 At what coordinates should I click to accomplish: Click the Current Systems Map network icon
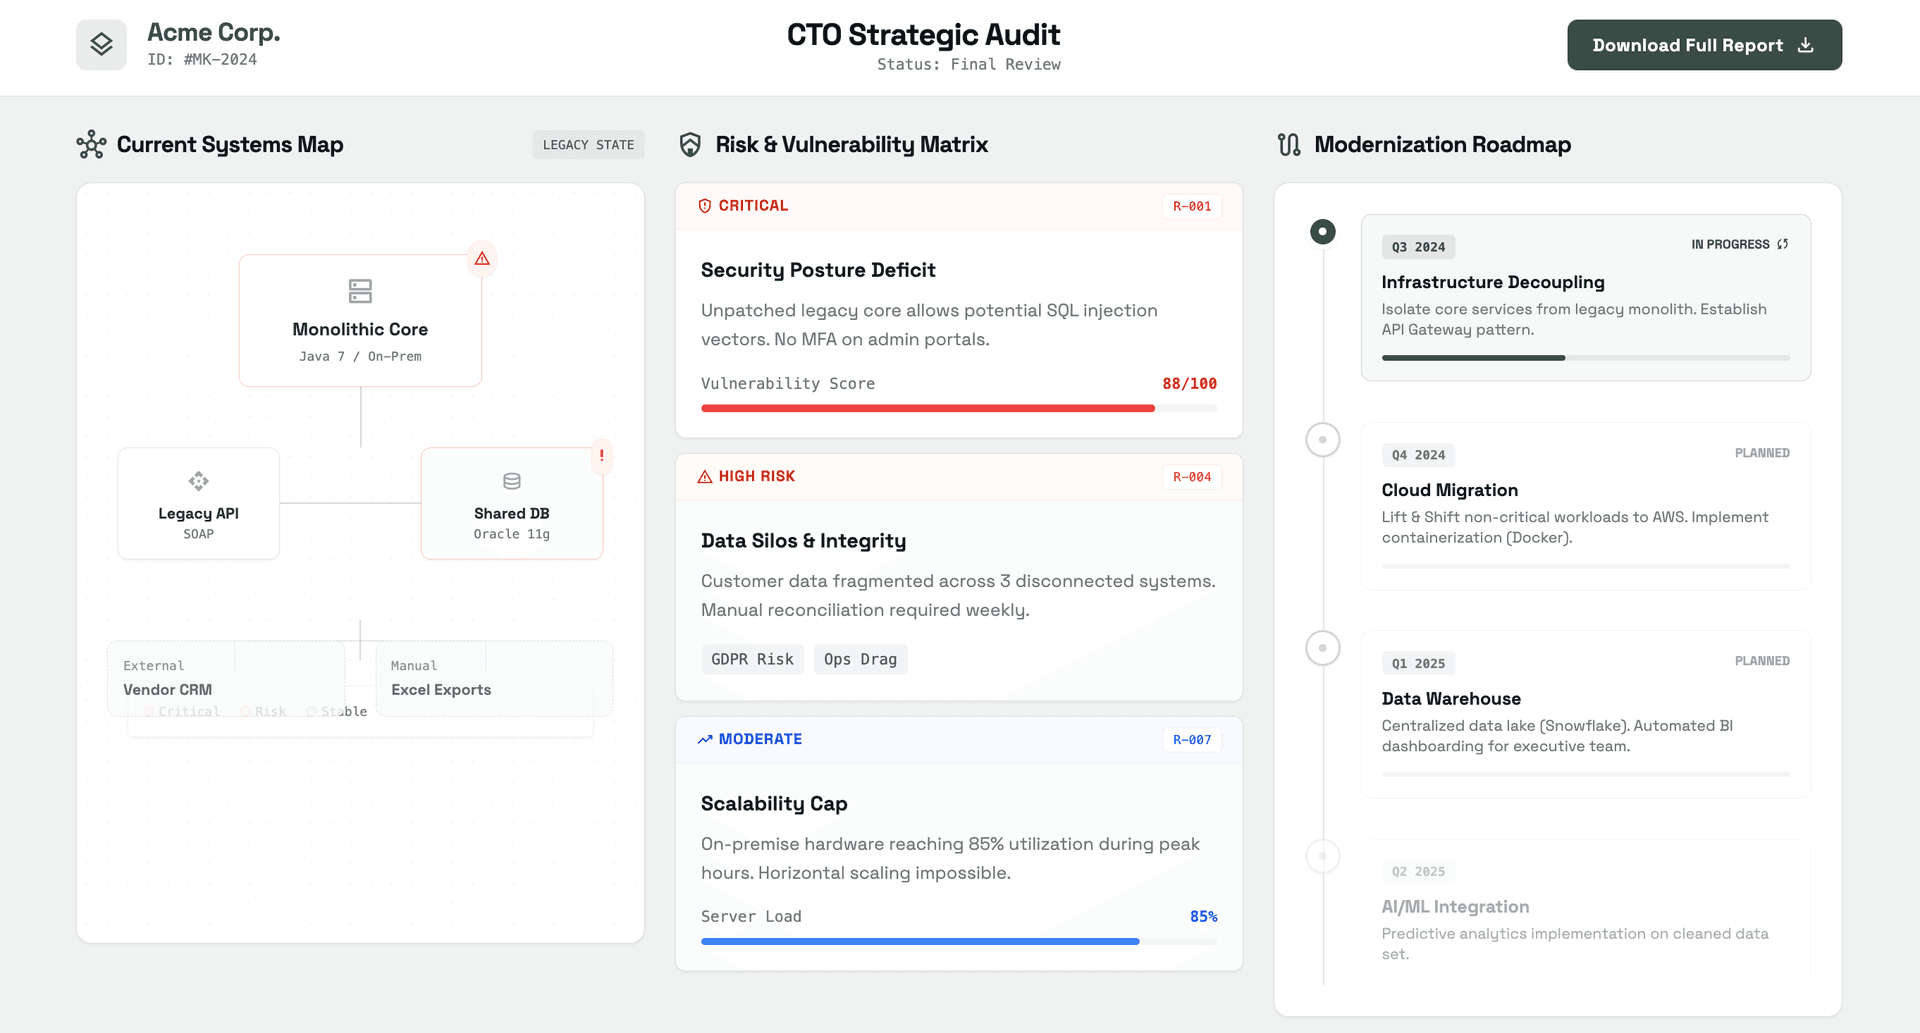point(91,145)
